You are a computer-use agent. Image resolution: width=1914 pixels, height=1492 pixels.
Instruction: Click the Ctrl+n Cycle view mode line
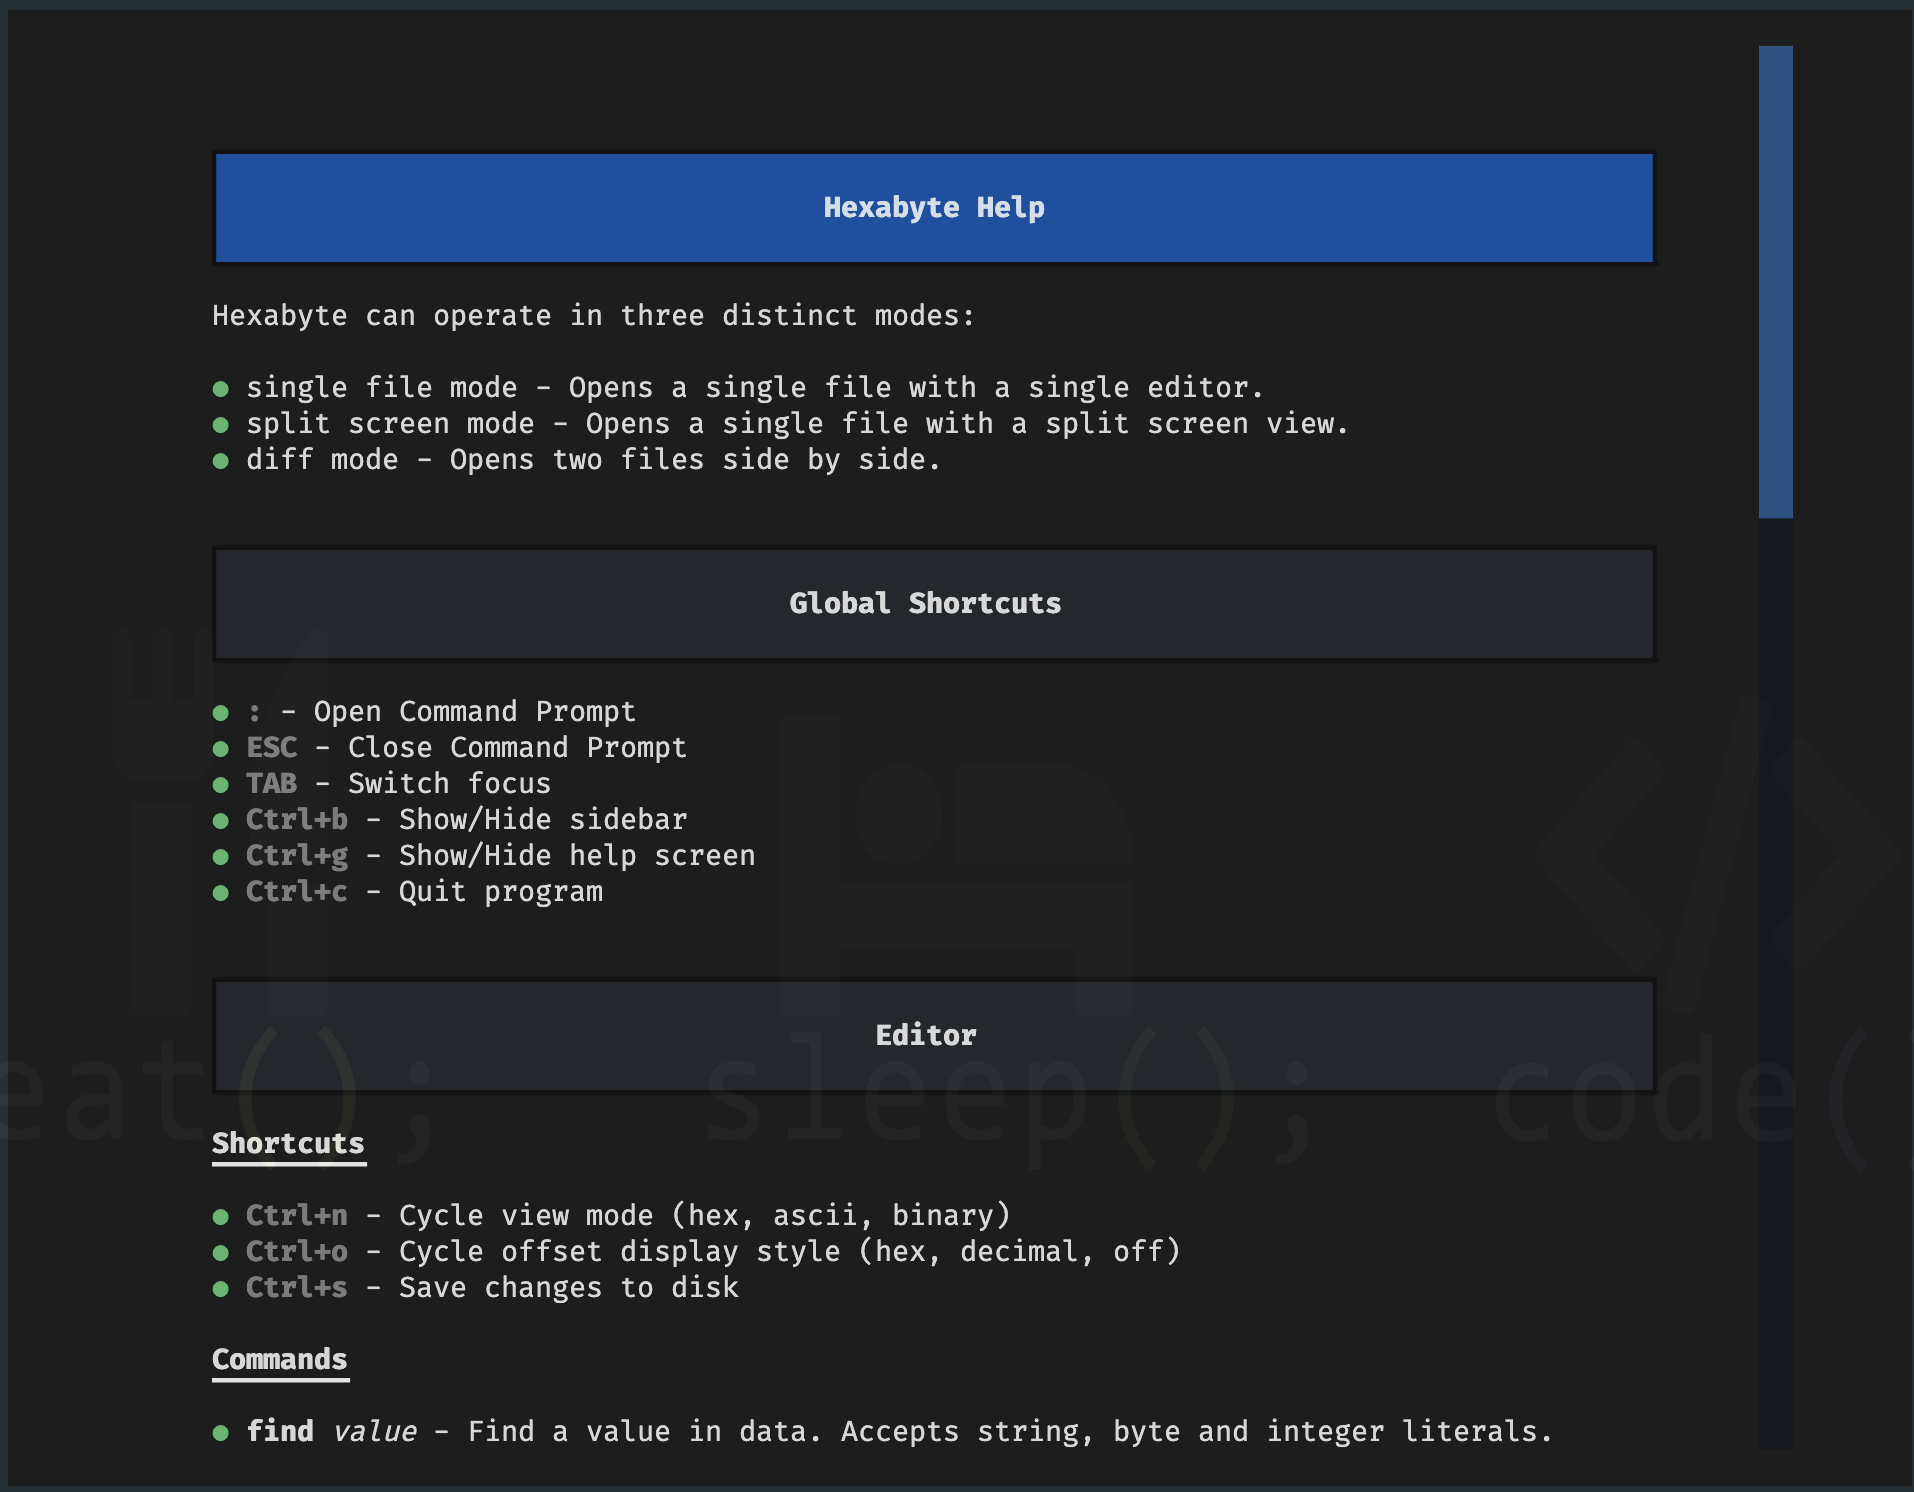pyautogui.click(x=628, y=1216)
